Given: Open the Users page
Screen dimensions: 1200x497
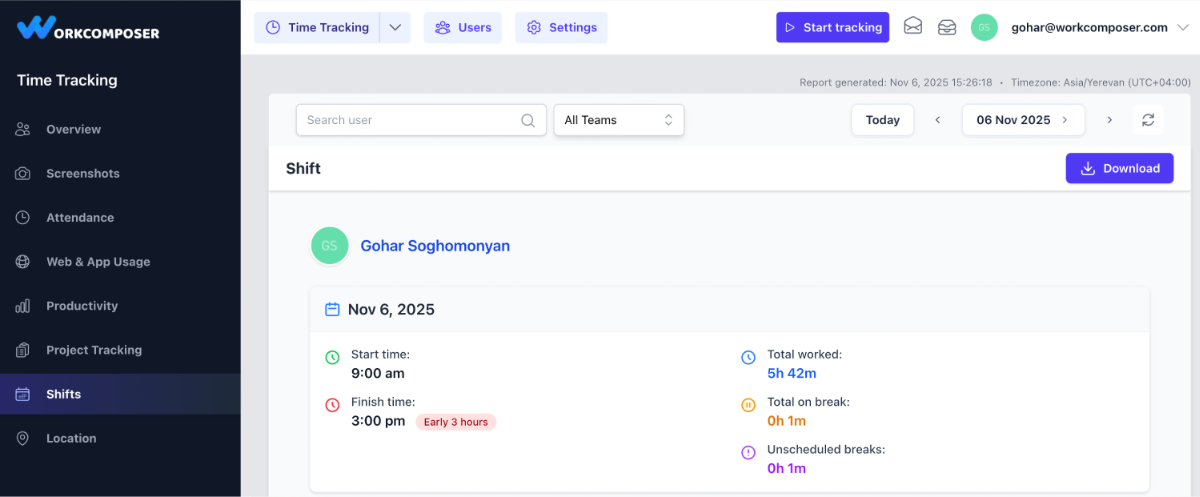Looking at the screenshot, I should tap(463, 27).
